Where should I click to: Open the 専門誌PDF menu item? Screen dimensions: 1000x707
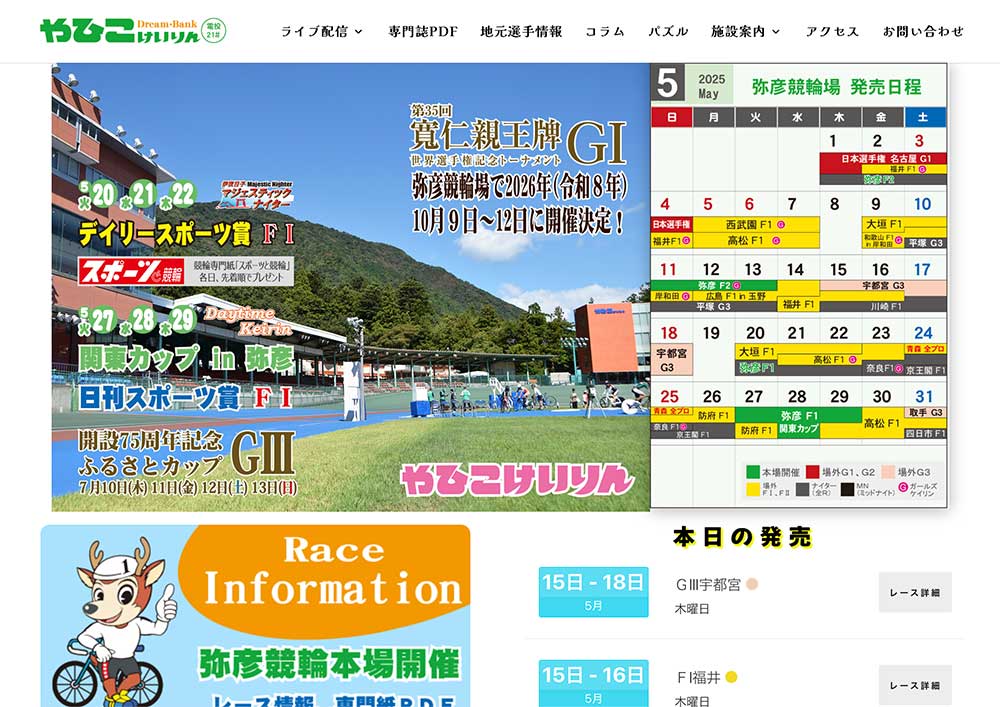click(x=423, y=31)
